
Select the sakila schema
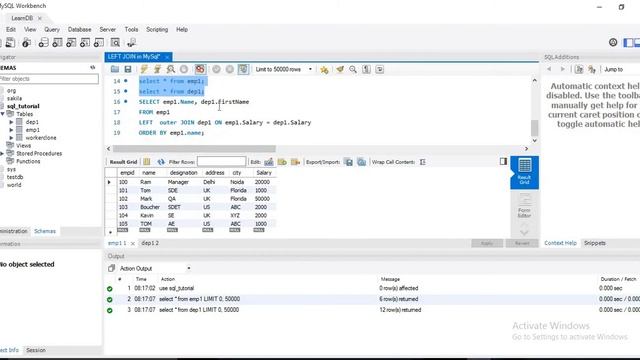(14, 98)
